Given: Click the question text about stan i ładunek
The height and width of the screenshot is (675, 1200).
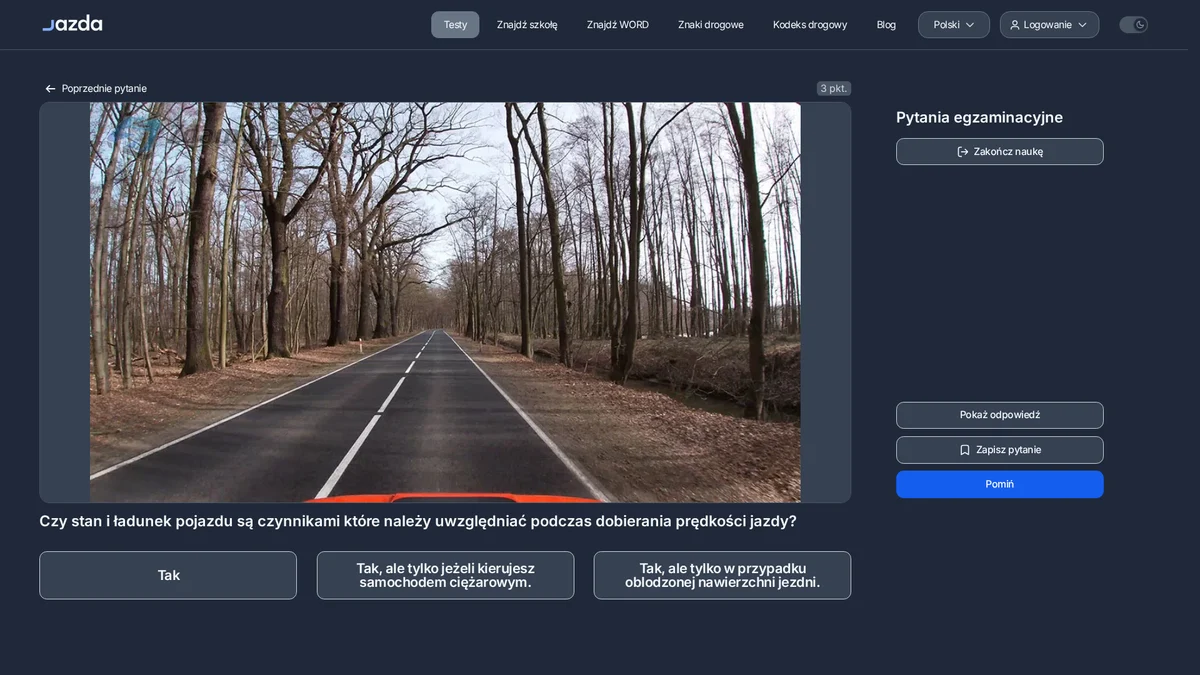Looking at the screenshot, I should 418,521.
